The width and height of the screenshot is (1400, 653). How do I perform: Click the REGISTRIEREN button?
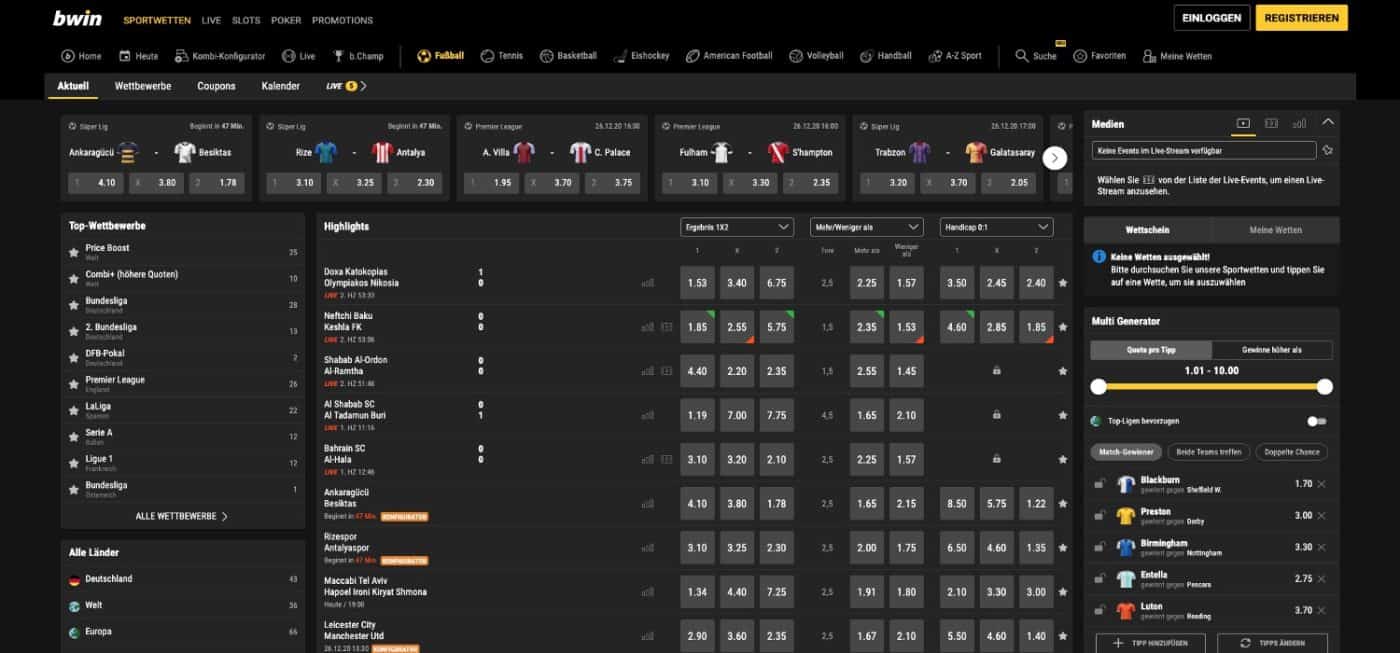tap(1301, 18)
